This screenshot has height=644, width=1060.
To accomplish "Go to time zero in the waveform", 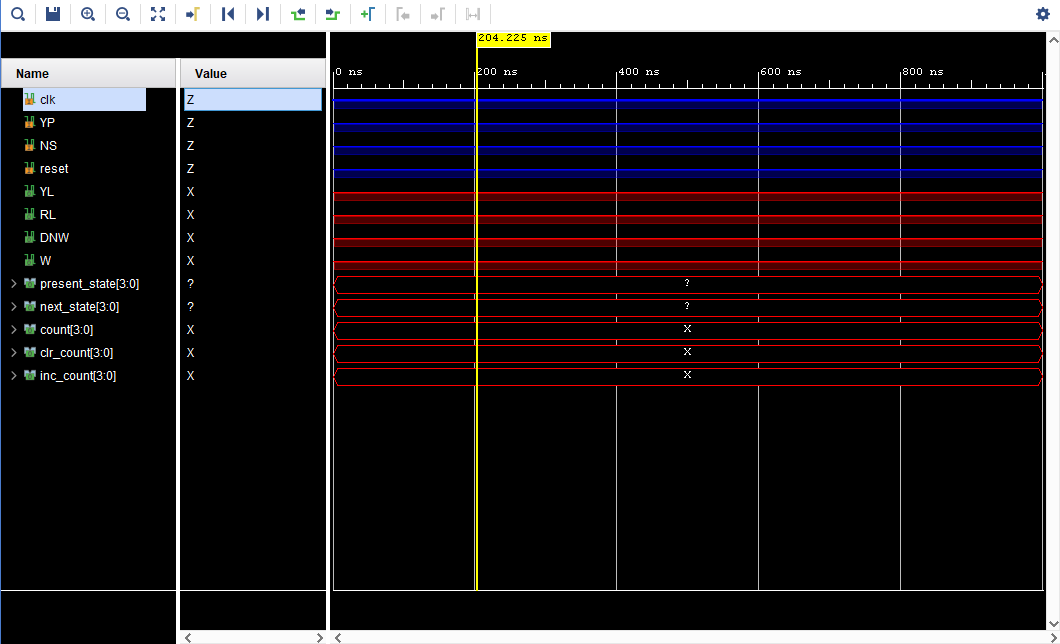I will 228,14.
